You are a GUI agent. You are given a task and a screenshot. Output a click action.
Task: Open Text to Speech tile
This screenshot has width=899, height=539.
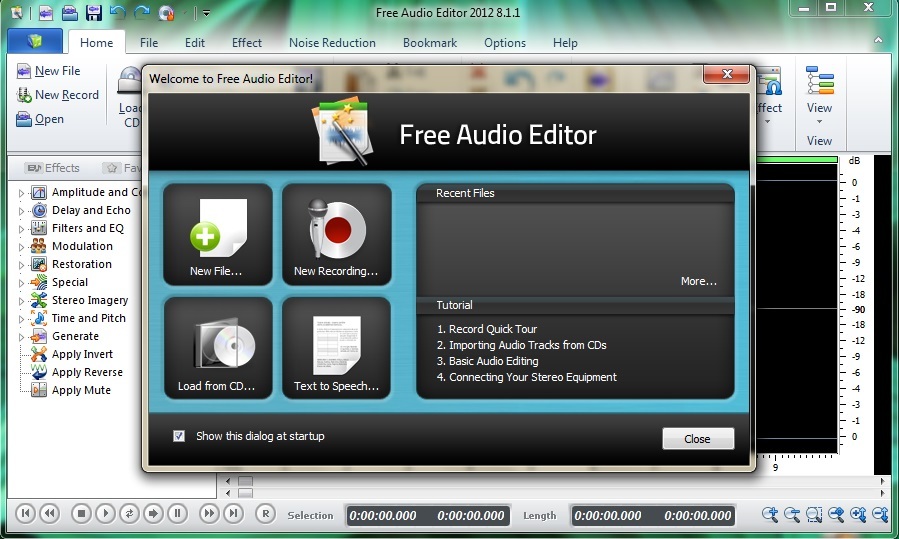click(x=337, y=348)
